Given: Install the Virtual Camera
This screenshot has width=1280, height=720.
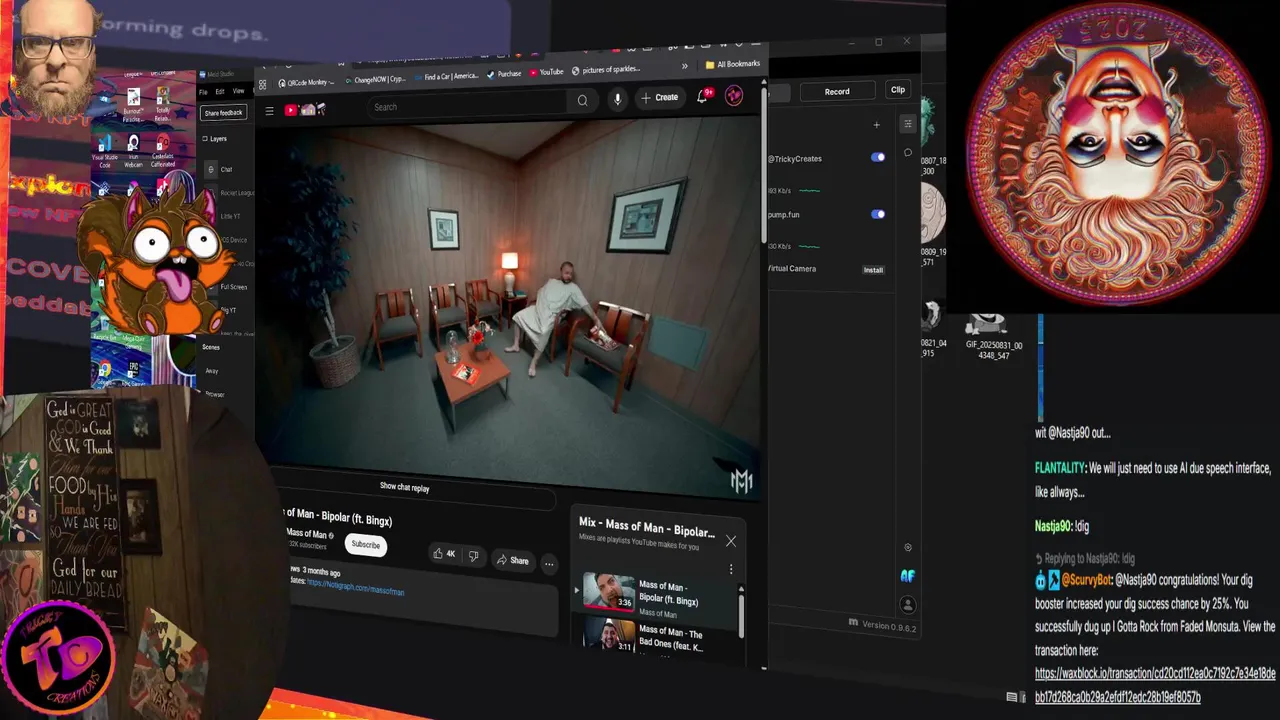Looking at the screenshot, I should click(x=873, y=270).
